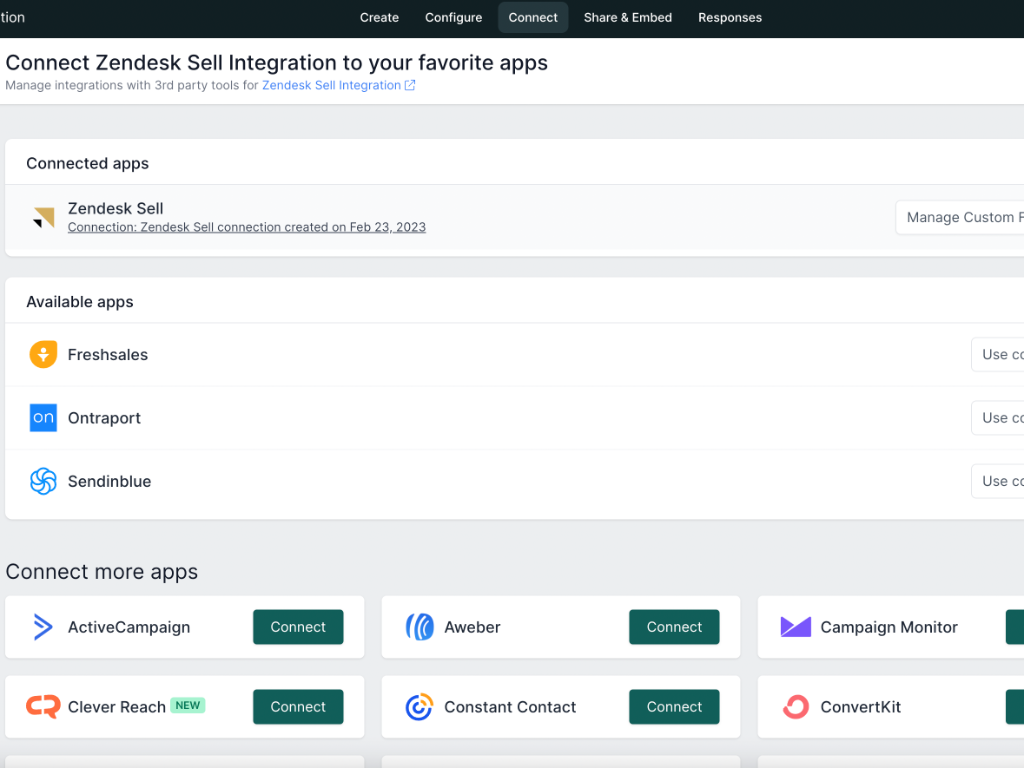Click the Constant Contact logo icon
The height and width of the screenshot is (768, 1024).
pos(419,707)
